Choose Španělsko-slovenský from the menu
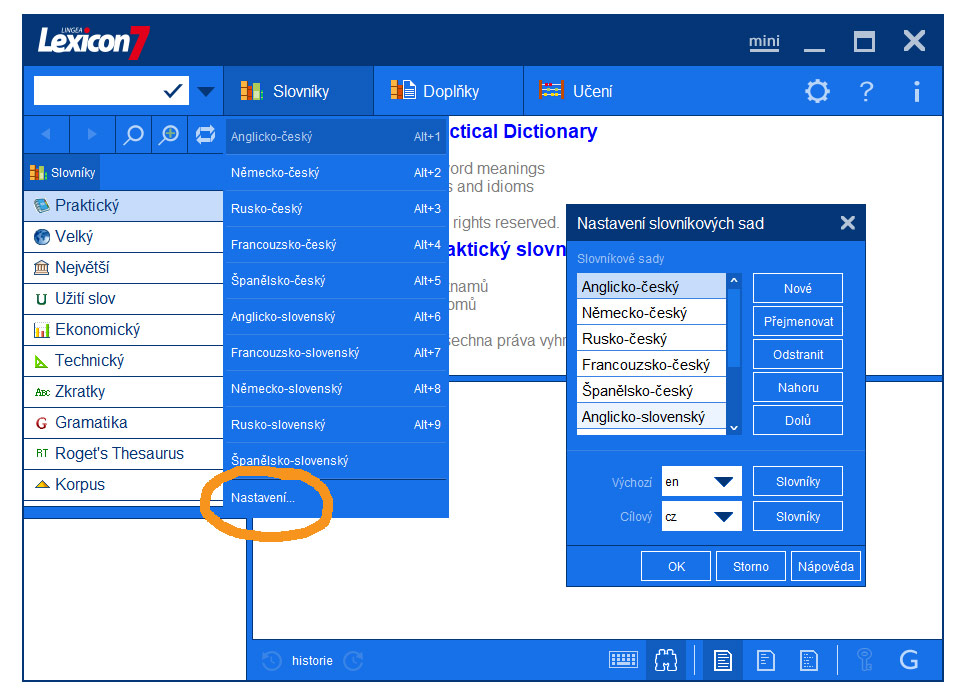 pos(336,461)
